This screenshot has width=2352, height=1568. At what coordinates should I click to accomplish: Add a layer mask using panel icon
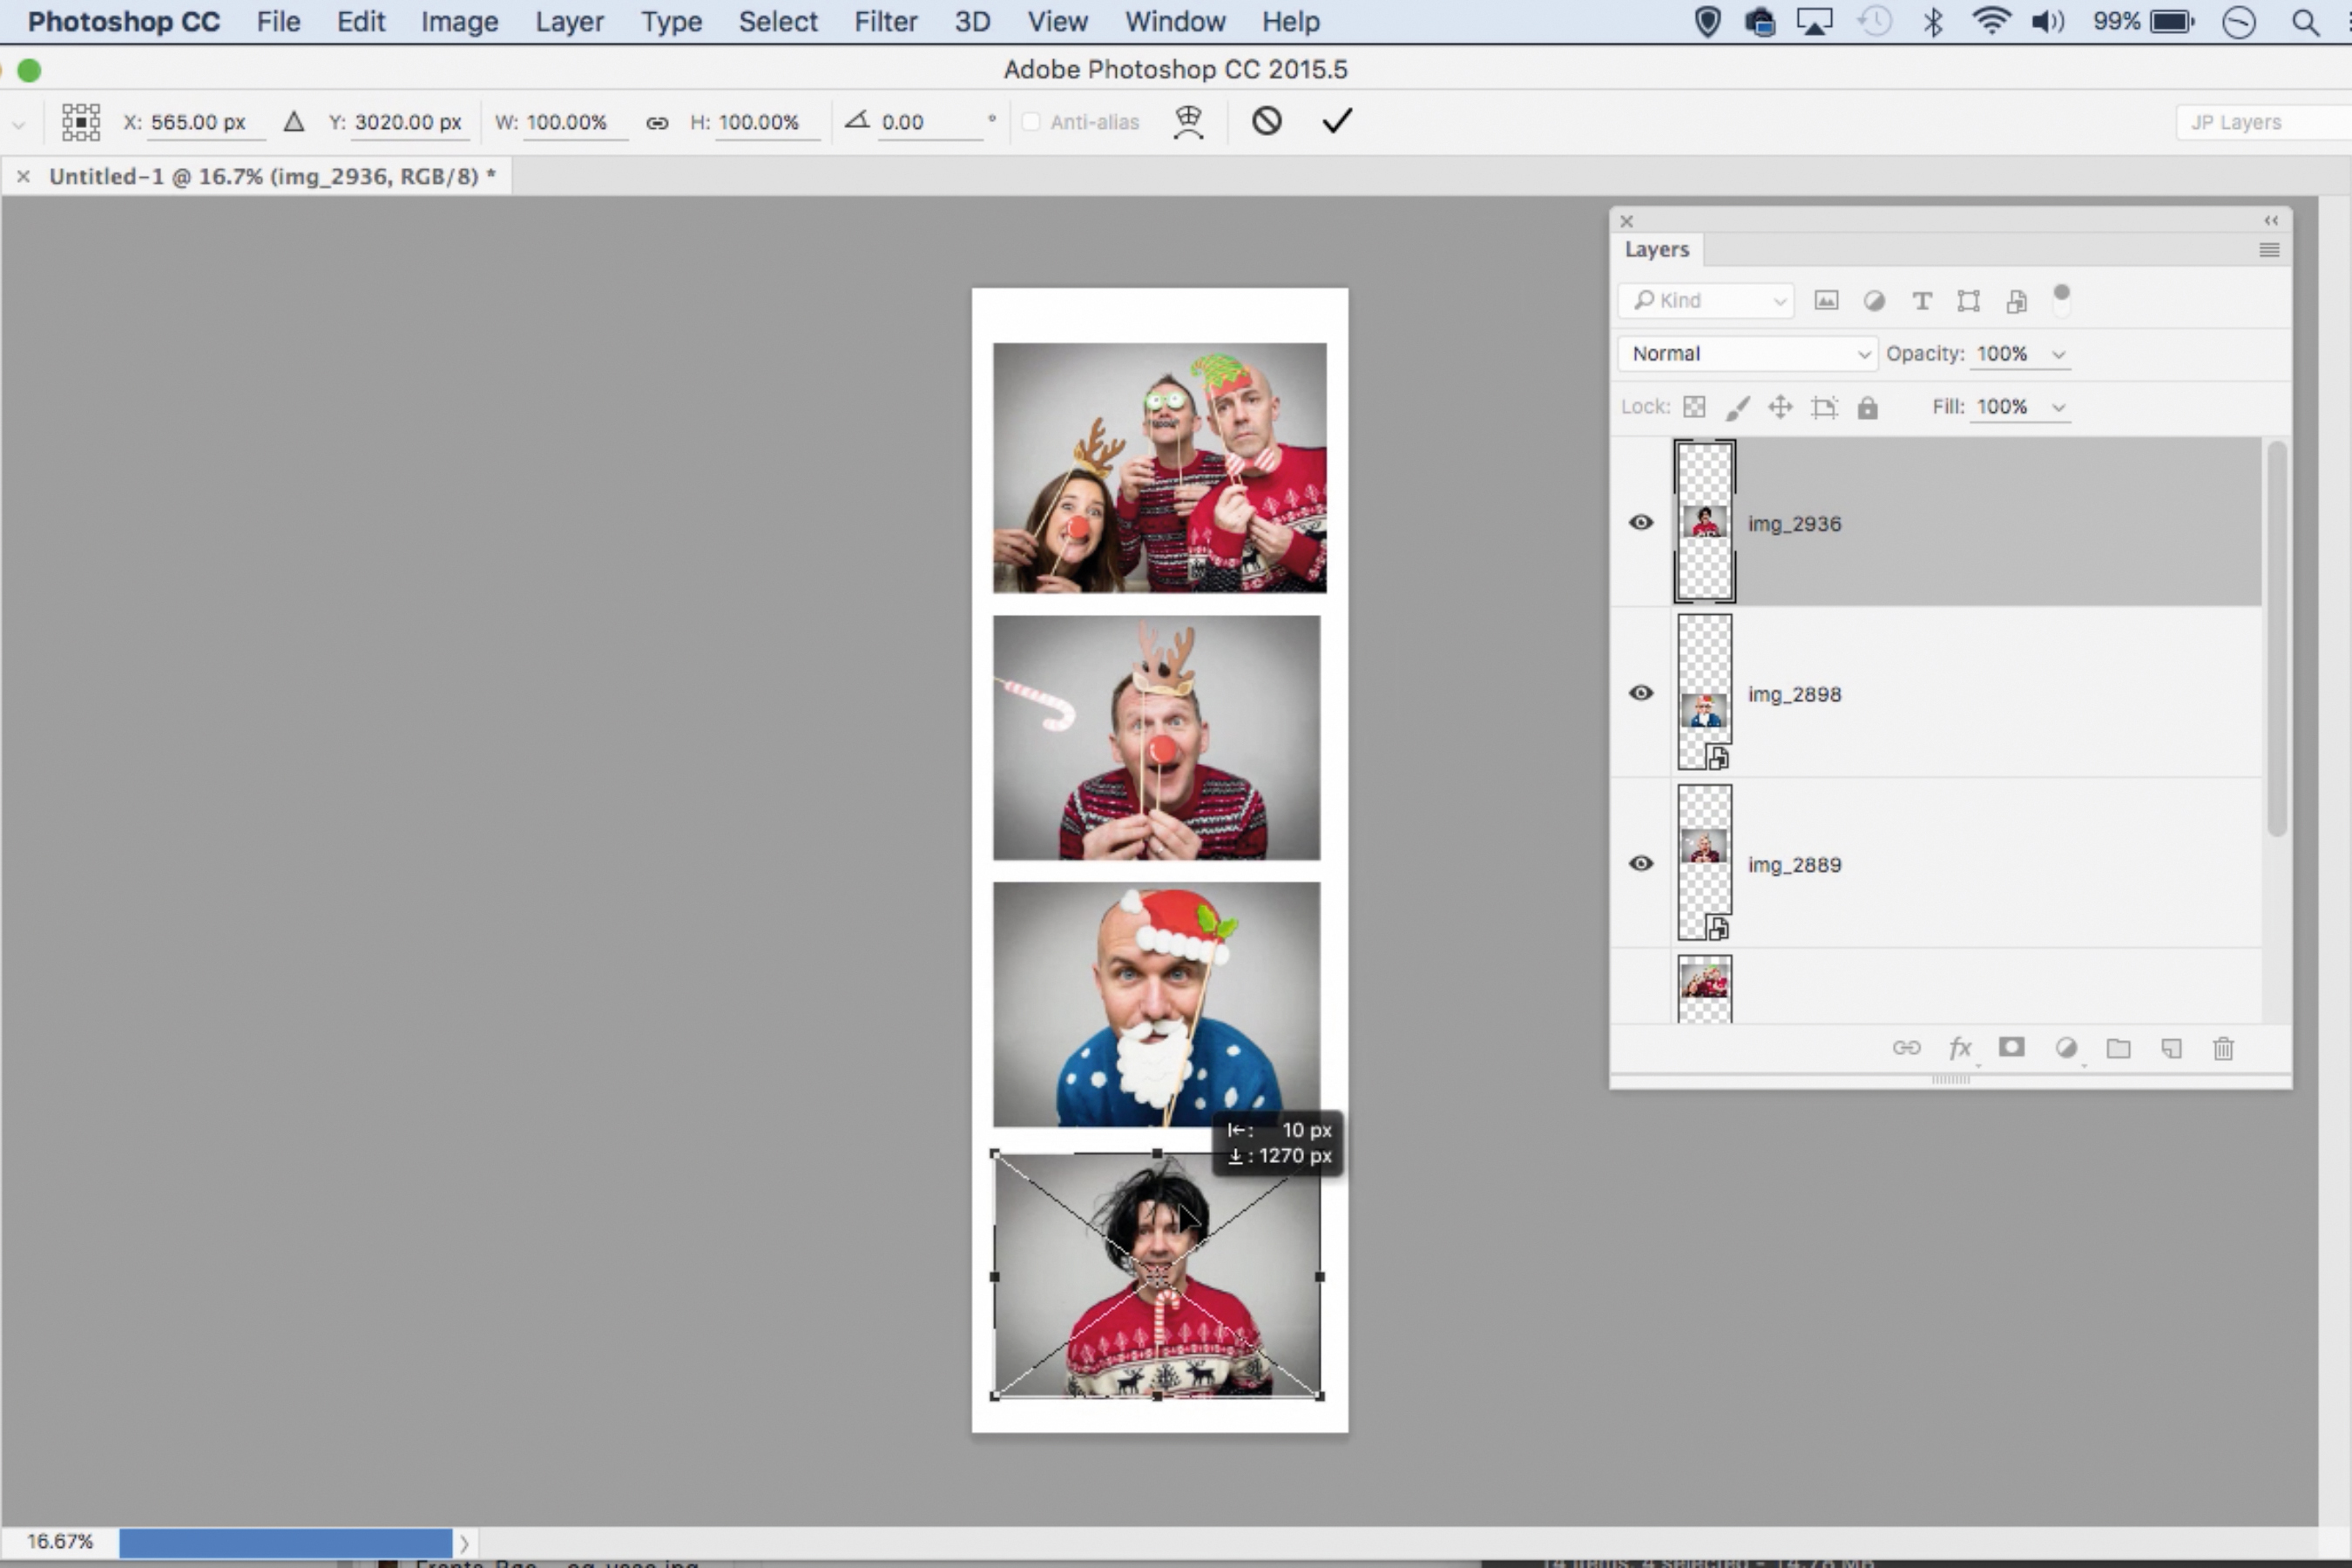[x=2011, y=1047]
